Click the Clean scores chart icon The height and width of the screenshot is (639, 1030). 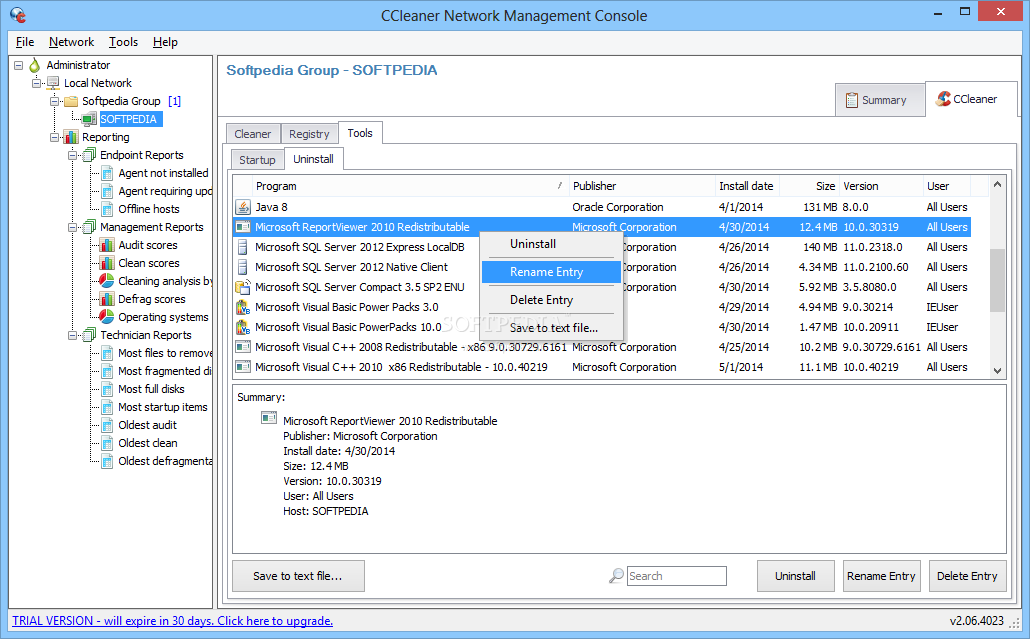point(107,263)
